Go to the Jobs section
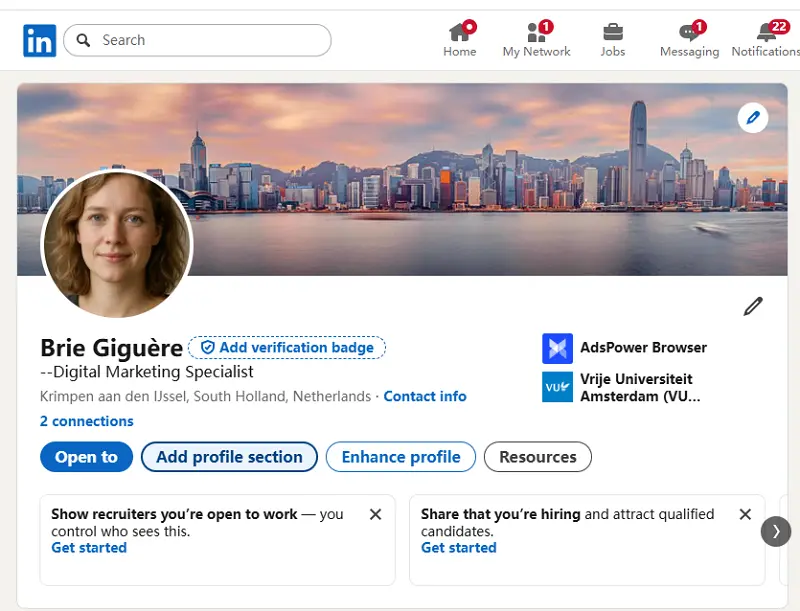 coord(612,38)
